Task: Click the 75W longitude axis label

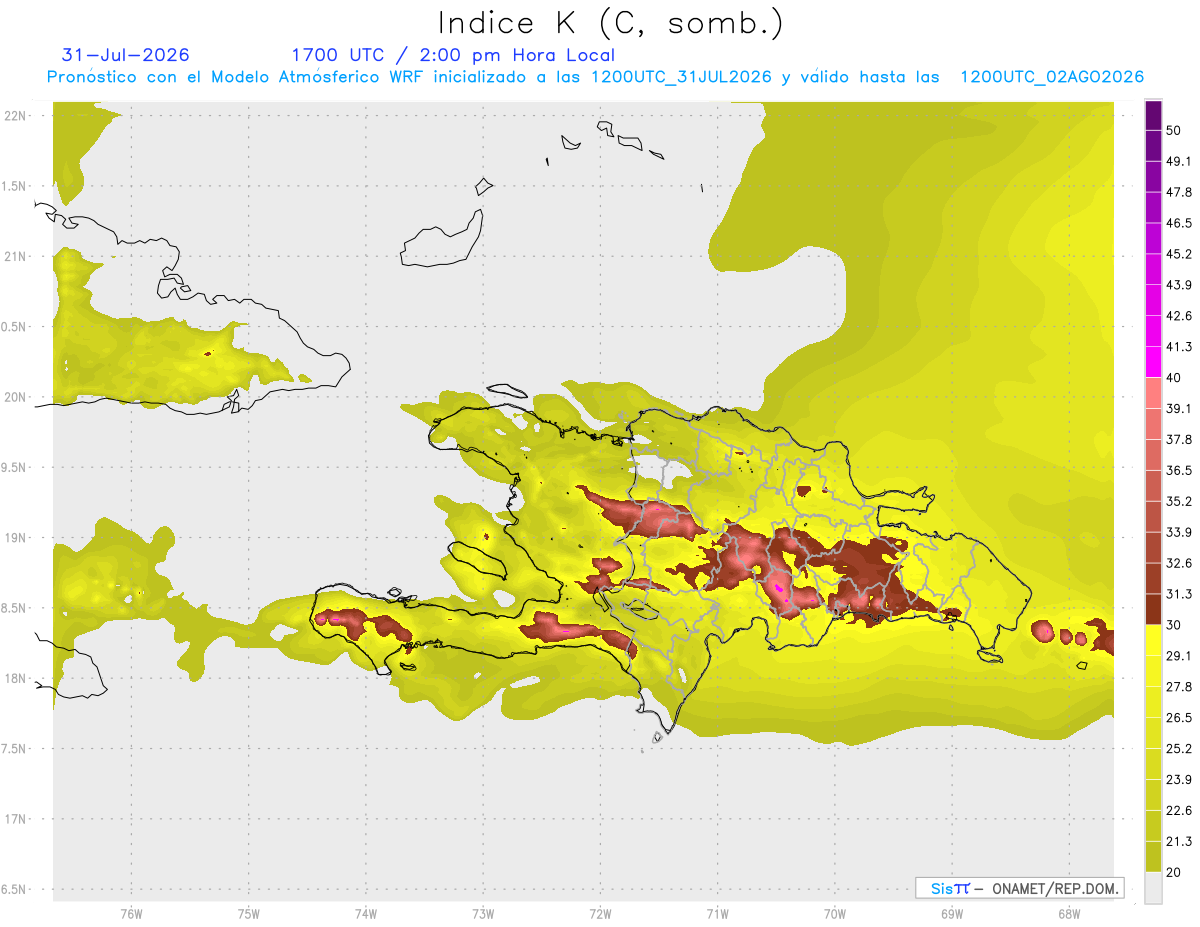Action: pos(249,913)
